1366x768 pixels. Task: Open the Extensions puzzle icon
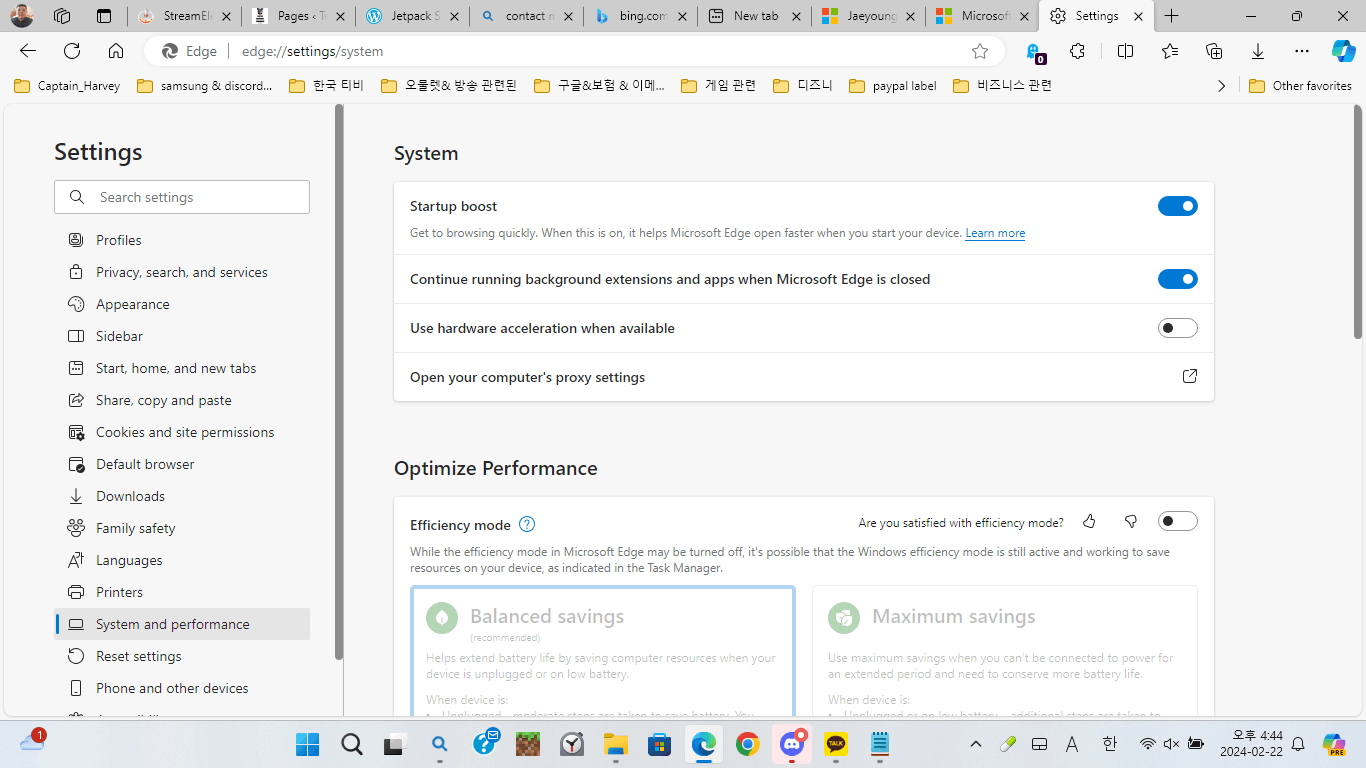click(1077, 51)
